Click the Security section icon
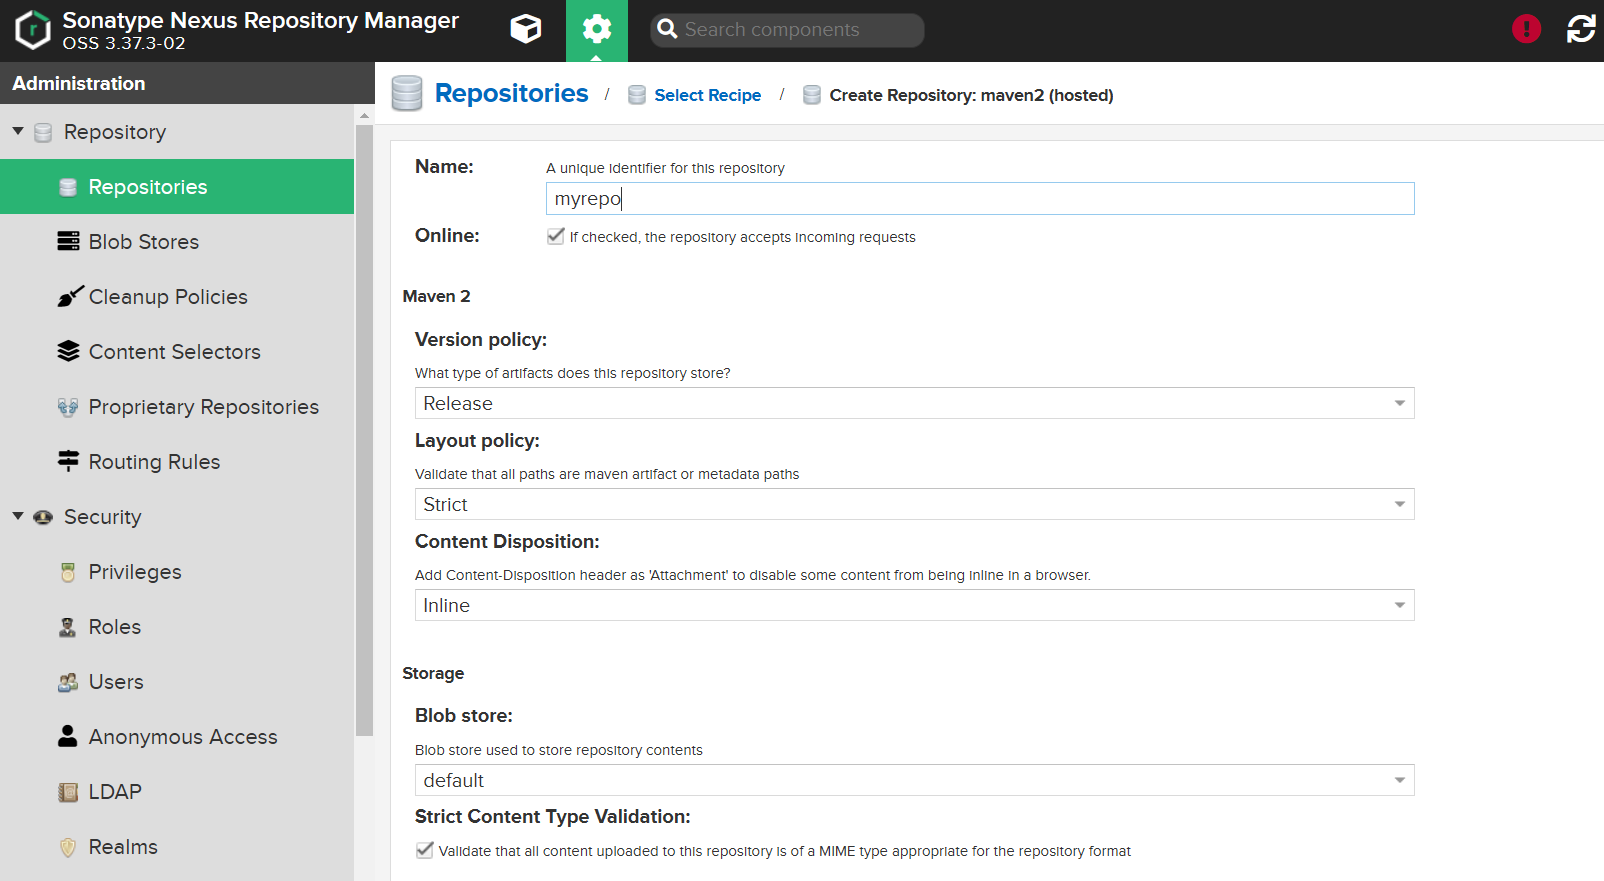Screen dimensions: 1604x881 pos(43,517)
